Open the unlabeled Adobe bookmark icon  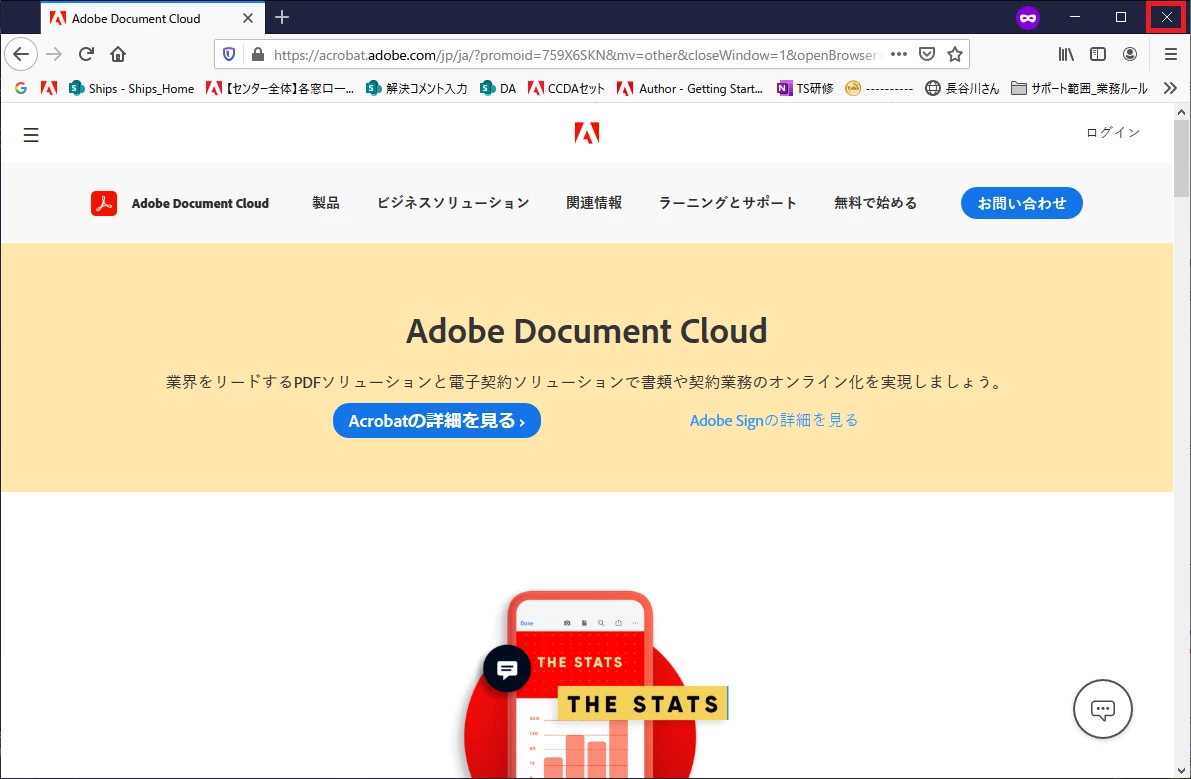click(x=49, y=88)
